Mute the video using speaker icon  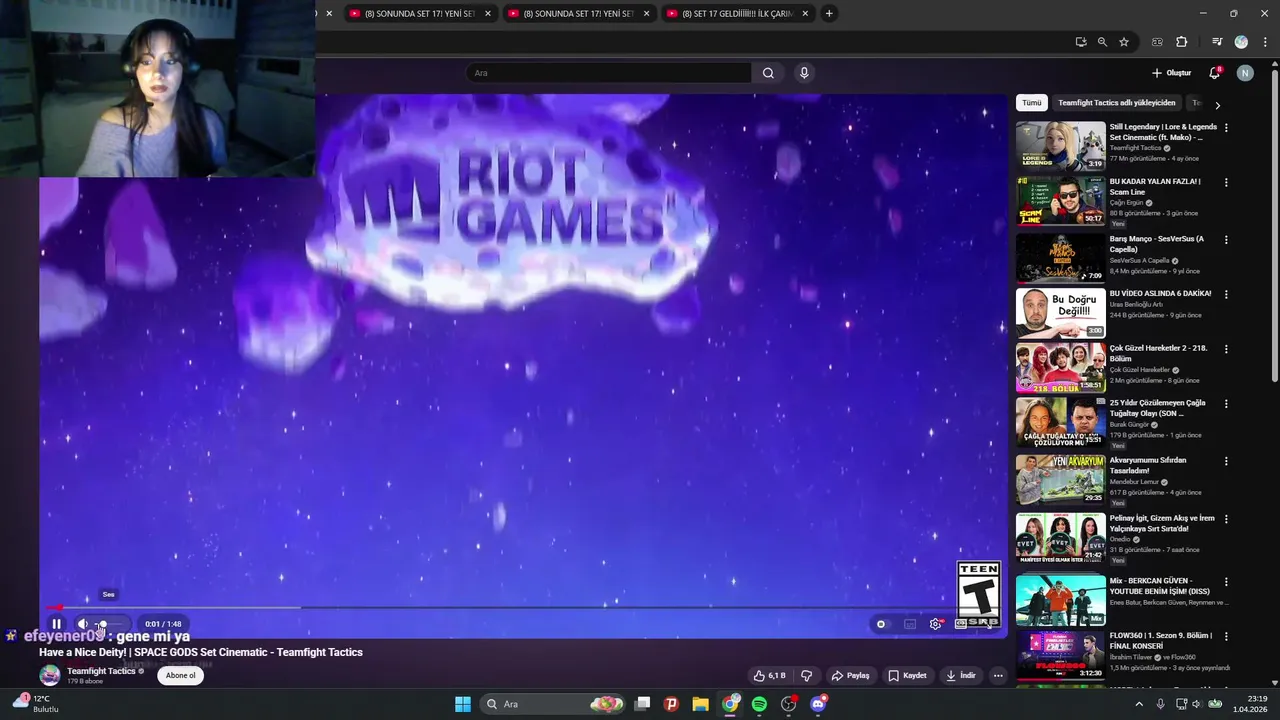click(83, 624)
